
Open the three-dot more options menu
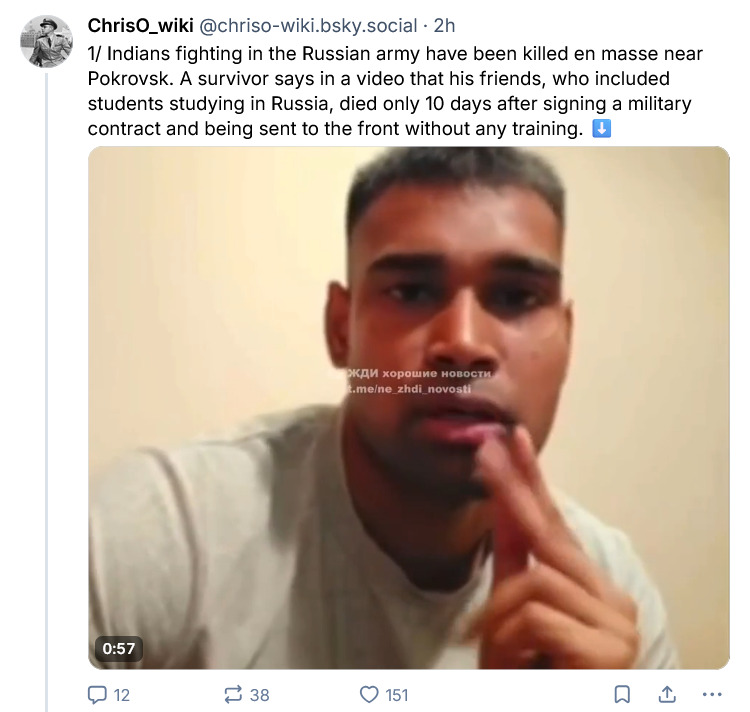pos(712,694)
